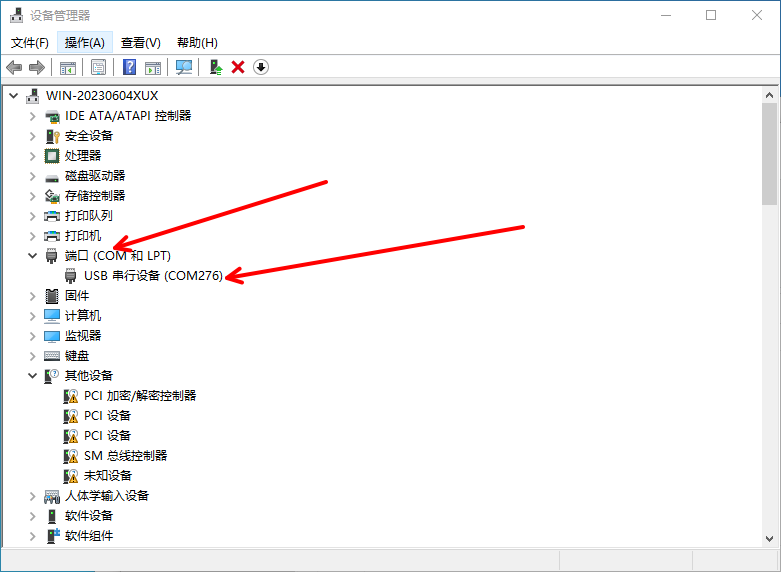This screenshot has height=572, width=781.
Task: Expand the 磁盘驱动器 category
Action: pyautogui.click(x=32, y=176)
